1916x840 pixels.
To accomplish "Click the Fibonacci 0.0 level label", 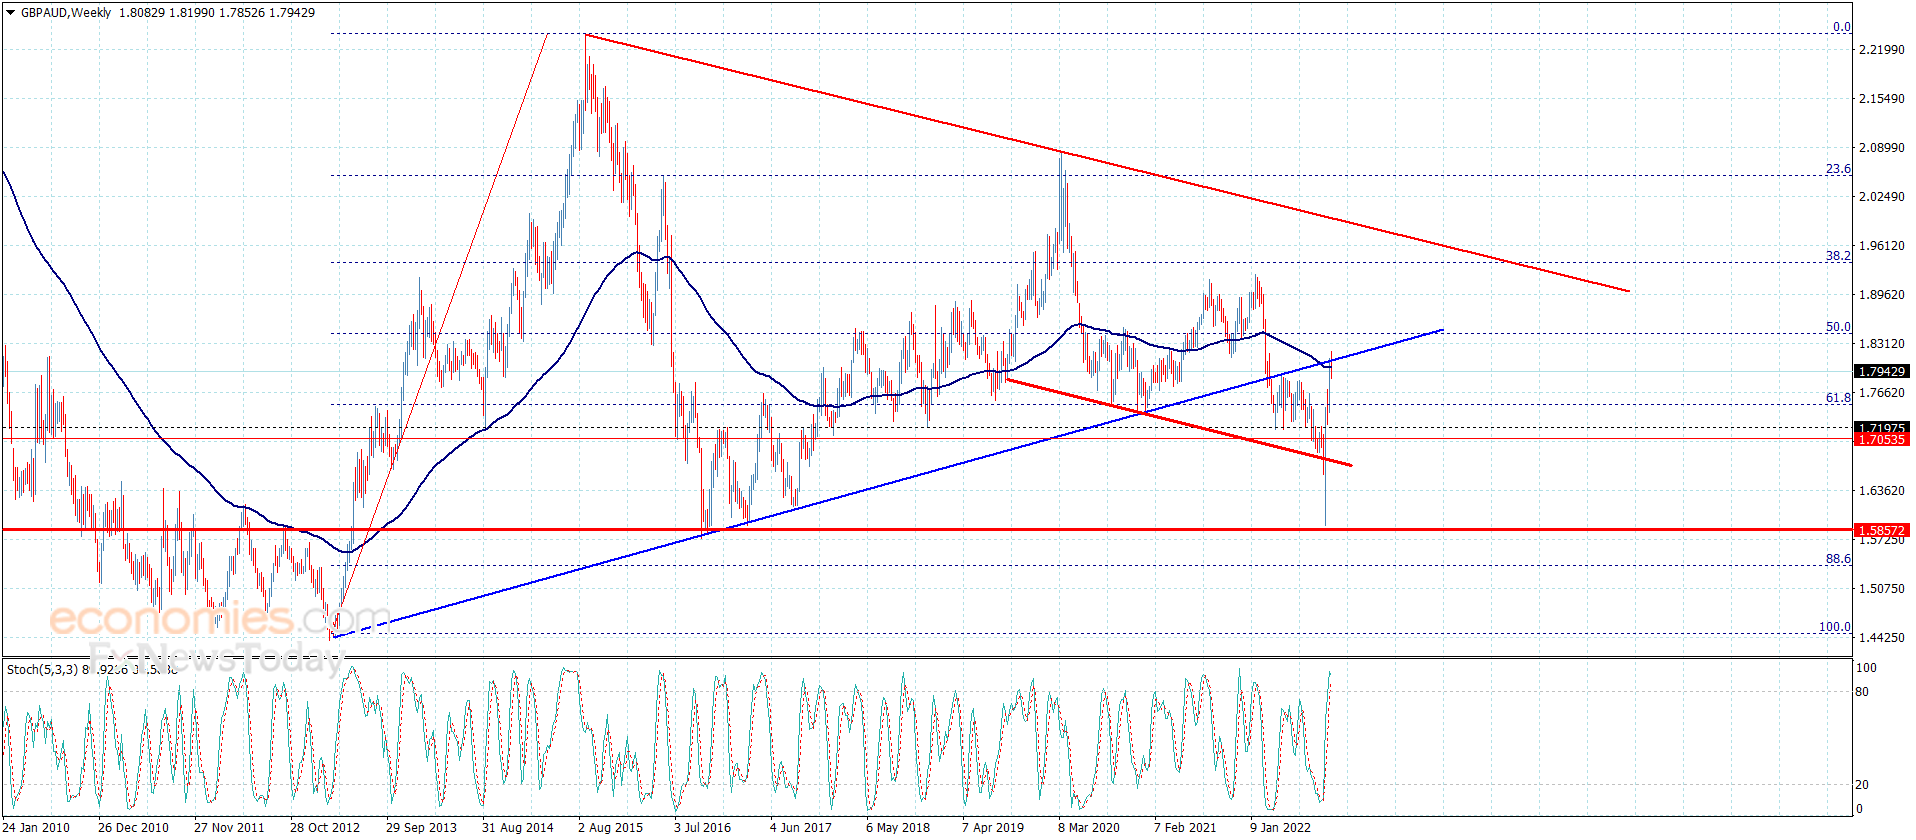I will [1841, 27].
